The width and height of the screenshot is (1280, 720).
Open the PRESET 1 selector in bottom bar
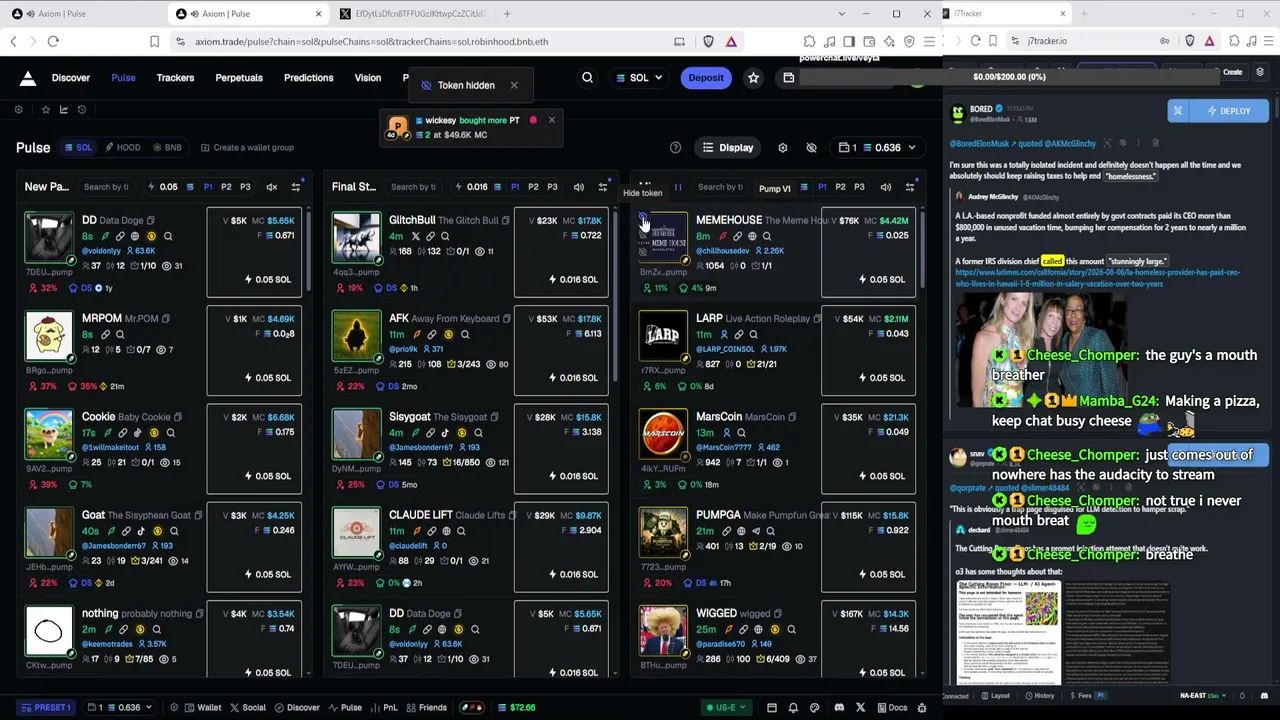(x=46, y=708)
